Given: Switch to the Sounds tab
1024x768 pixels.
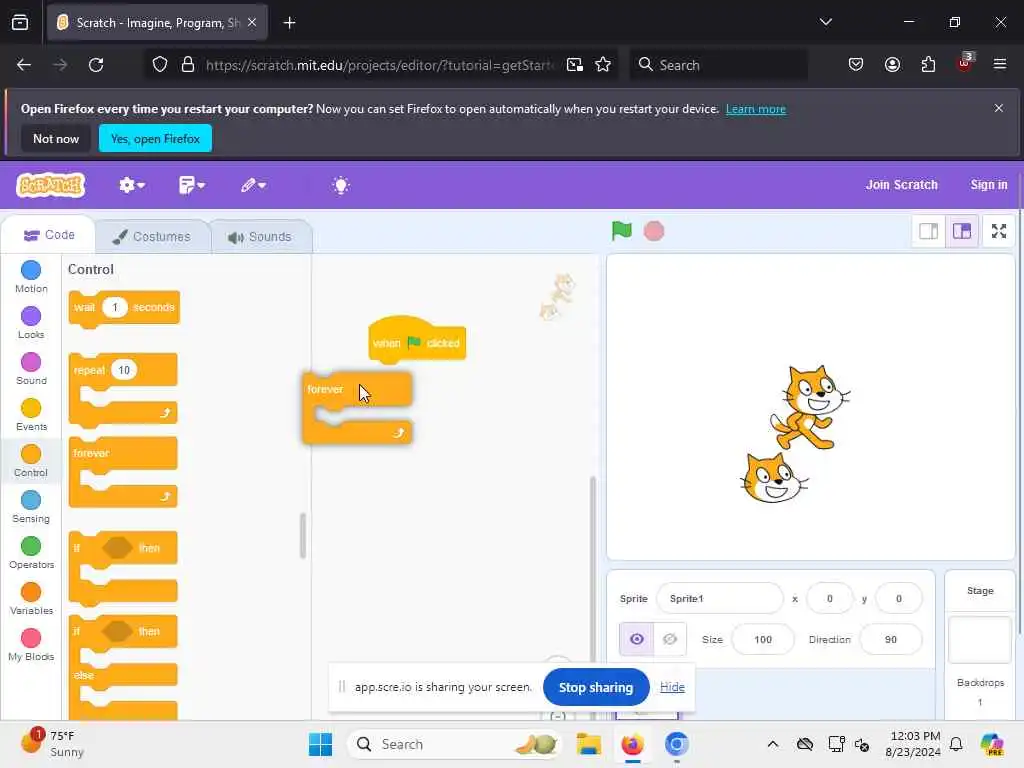Looking at the screenshot, I should [260, 236].
